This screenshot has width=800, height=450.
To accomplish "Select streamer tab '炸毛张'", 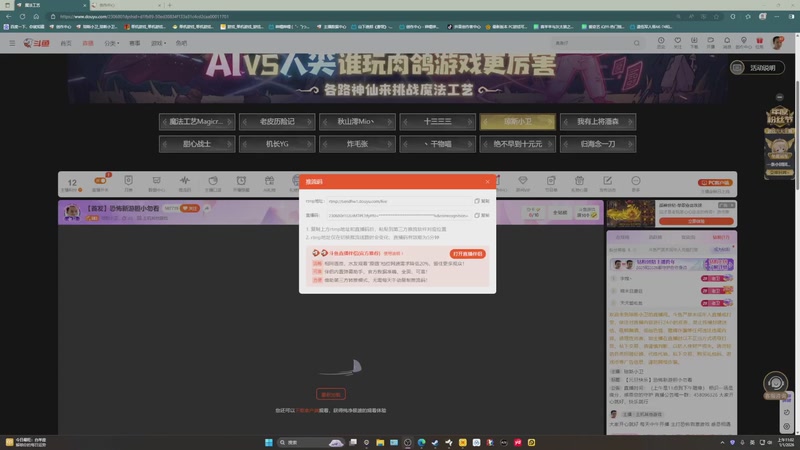I will [357, 144].
